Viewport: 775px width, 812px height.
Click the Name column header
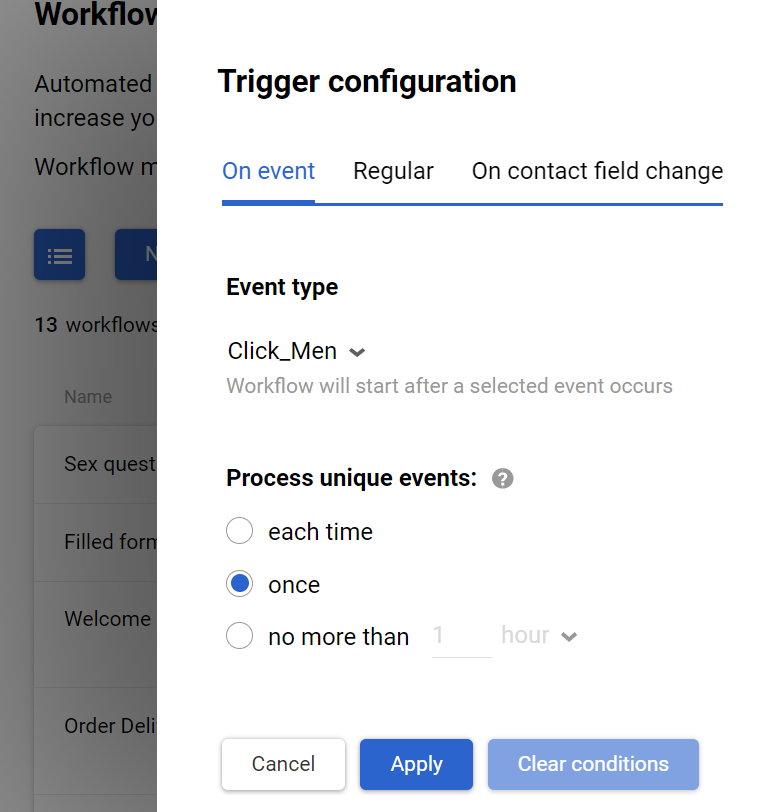point(88,397)
